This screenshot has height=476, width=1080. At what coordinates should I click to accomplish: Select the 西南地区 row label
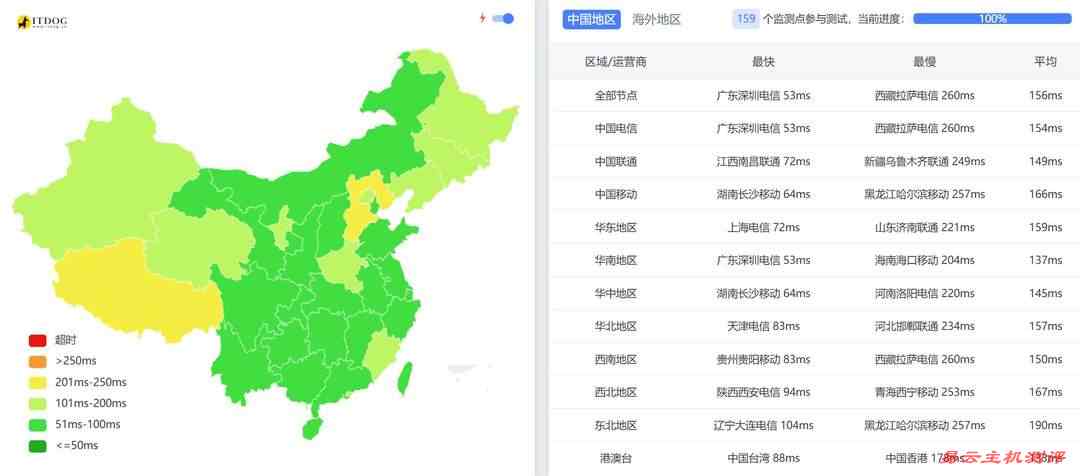(616, 359)
